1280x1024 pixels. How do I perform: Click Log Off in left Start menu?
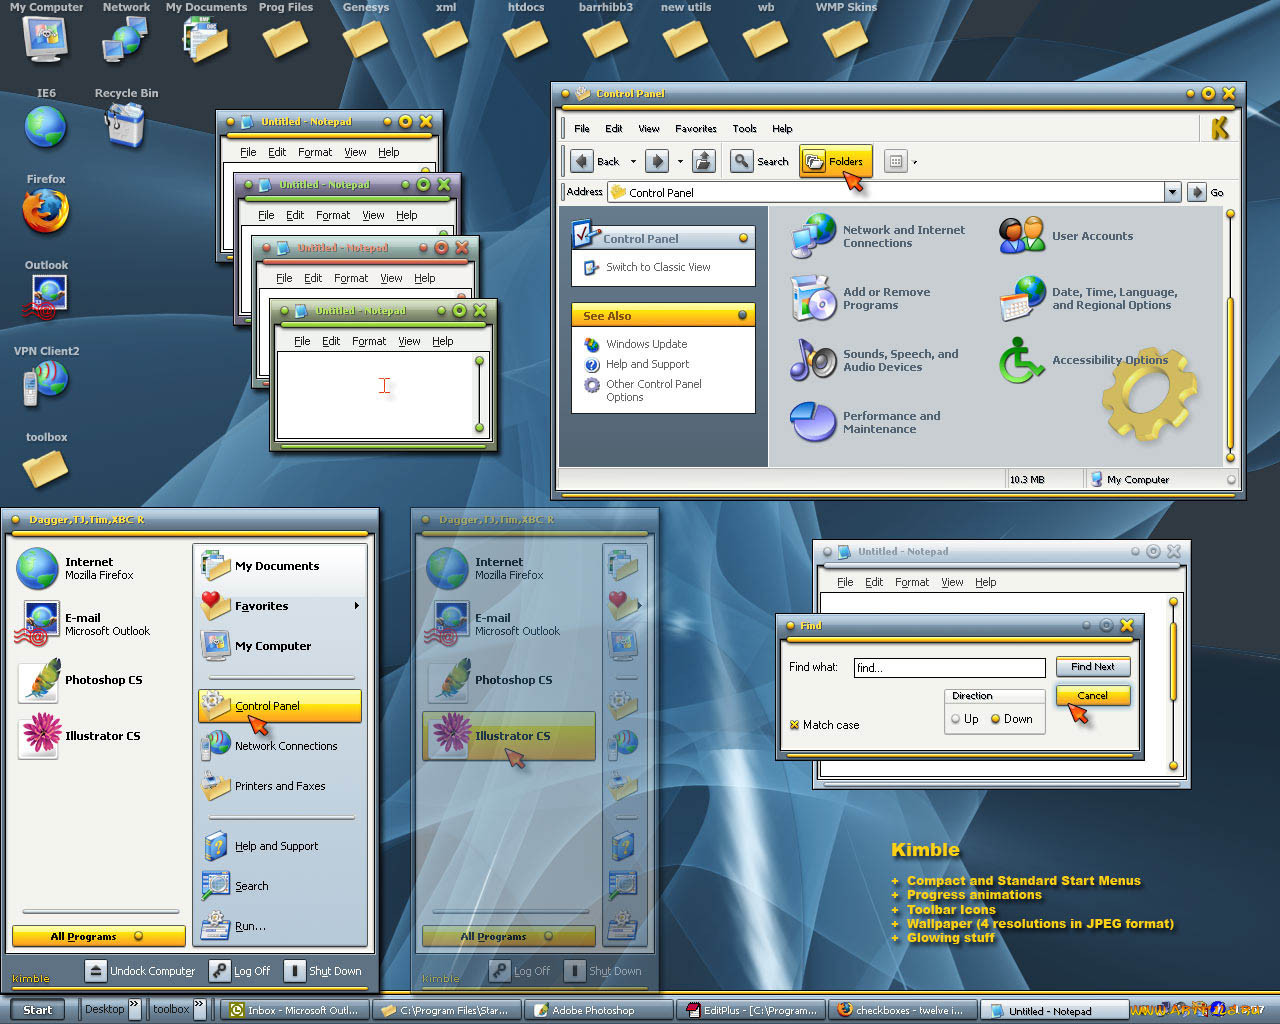coord(240,971)
